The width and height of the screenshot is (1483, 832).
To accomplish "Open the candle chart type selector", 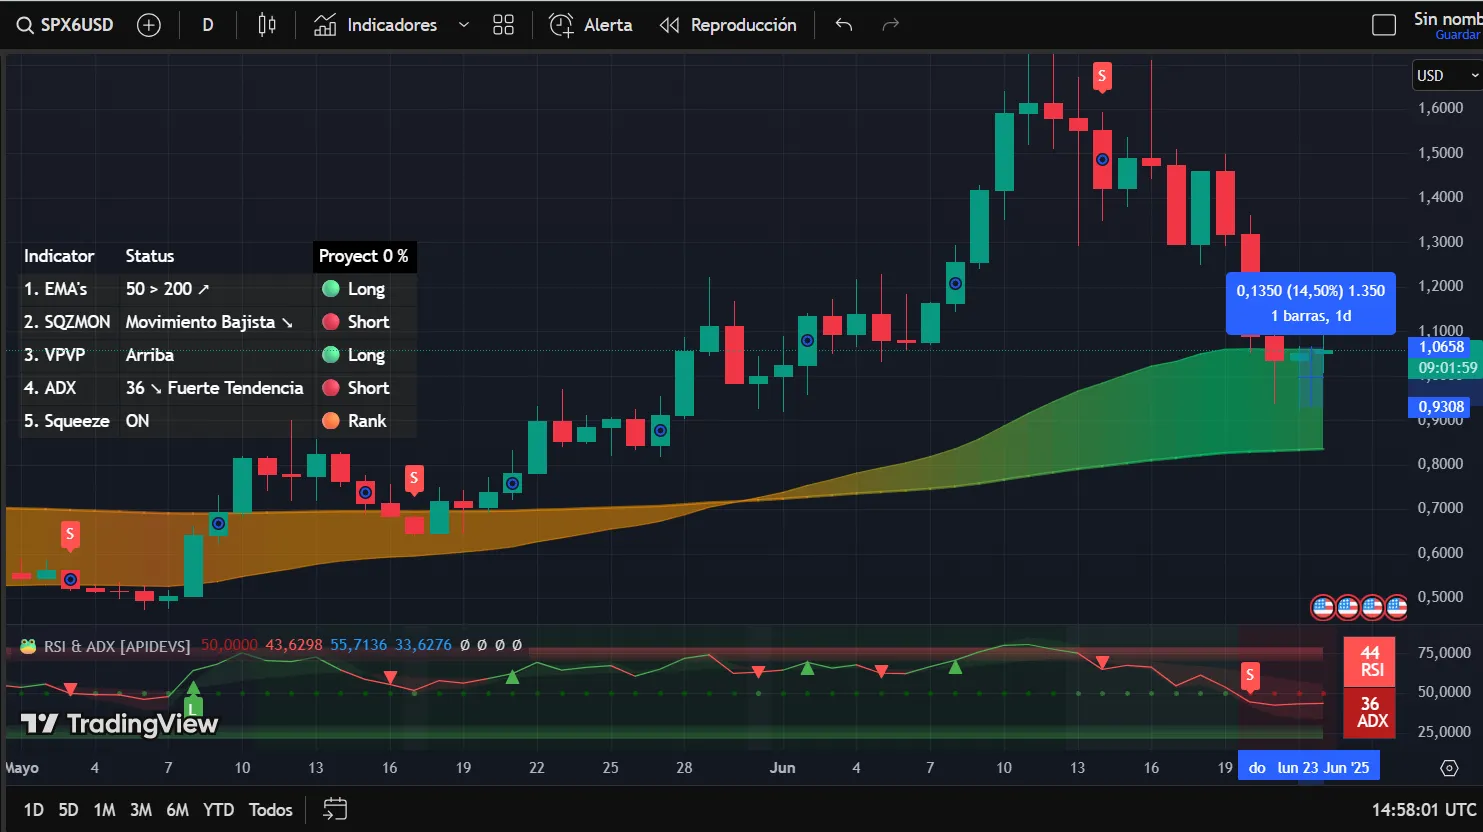I will (266, 24).
